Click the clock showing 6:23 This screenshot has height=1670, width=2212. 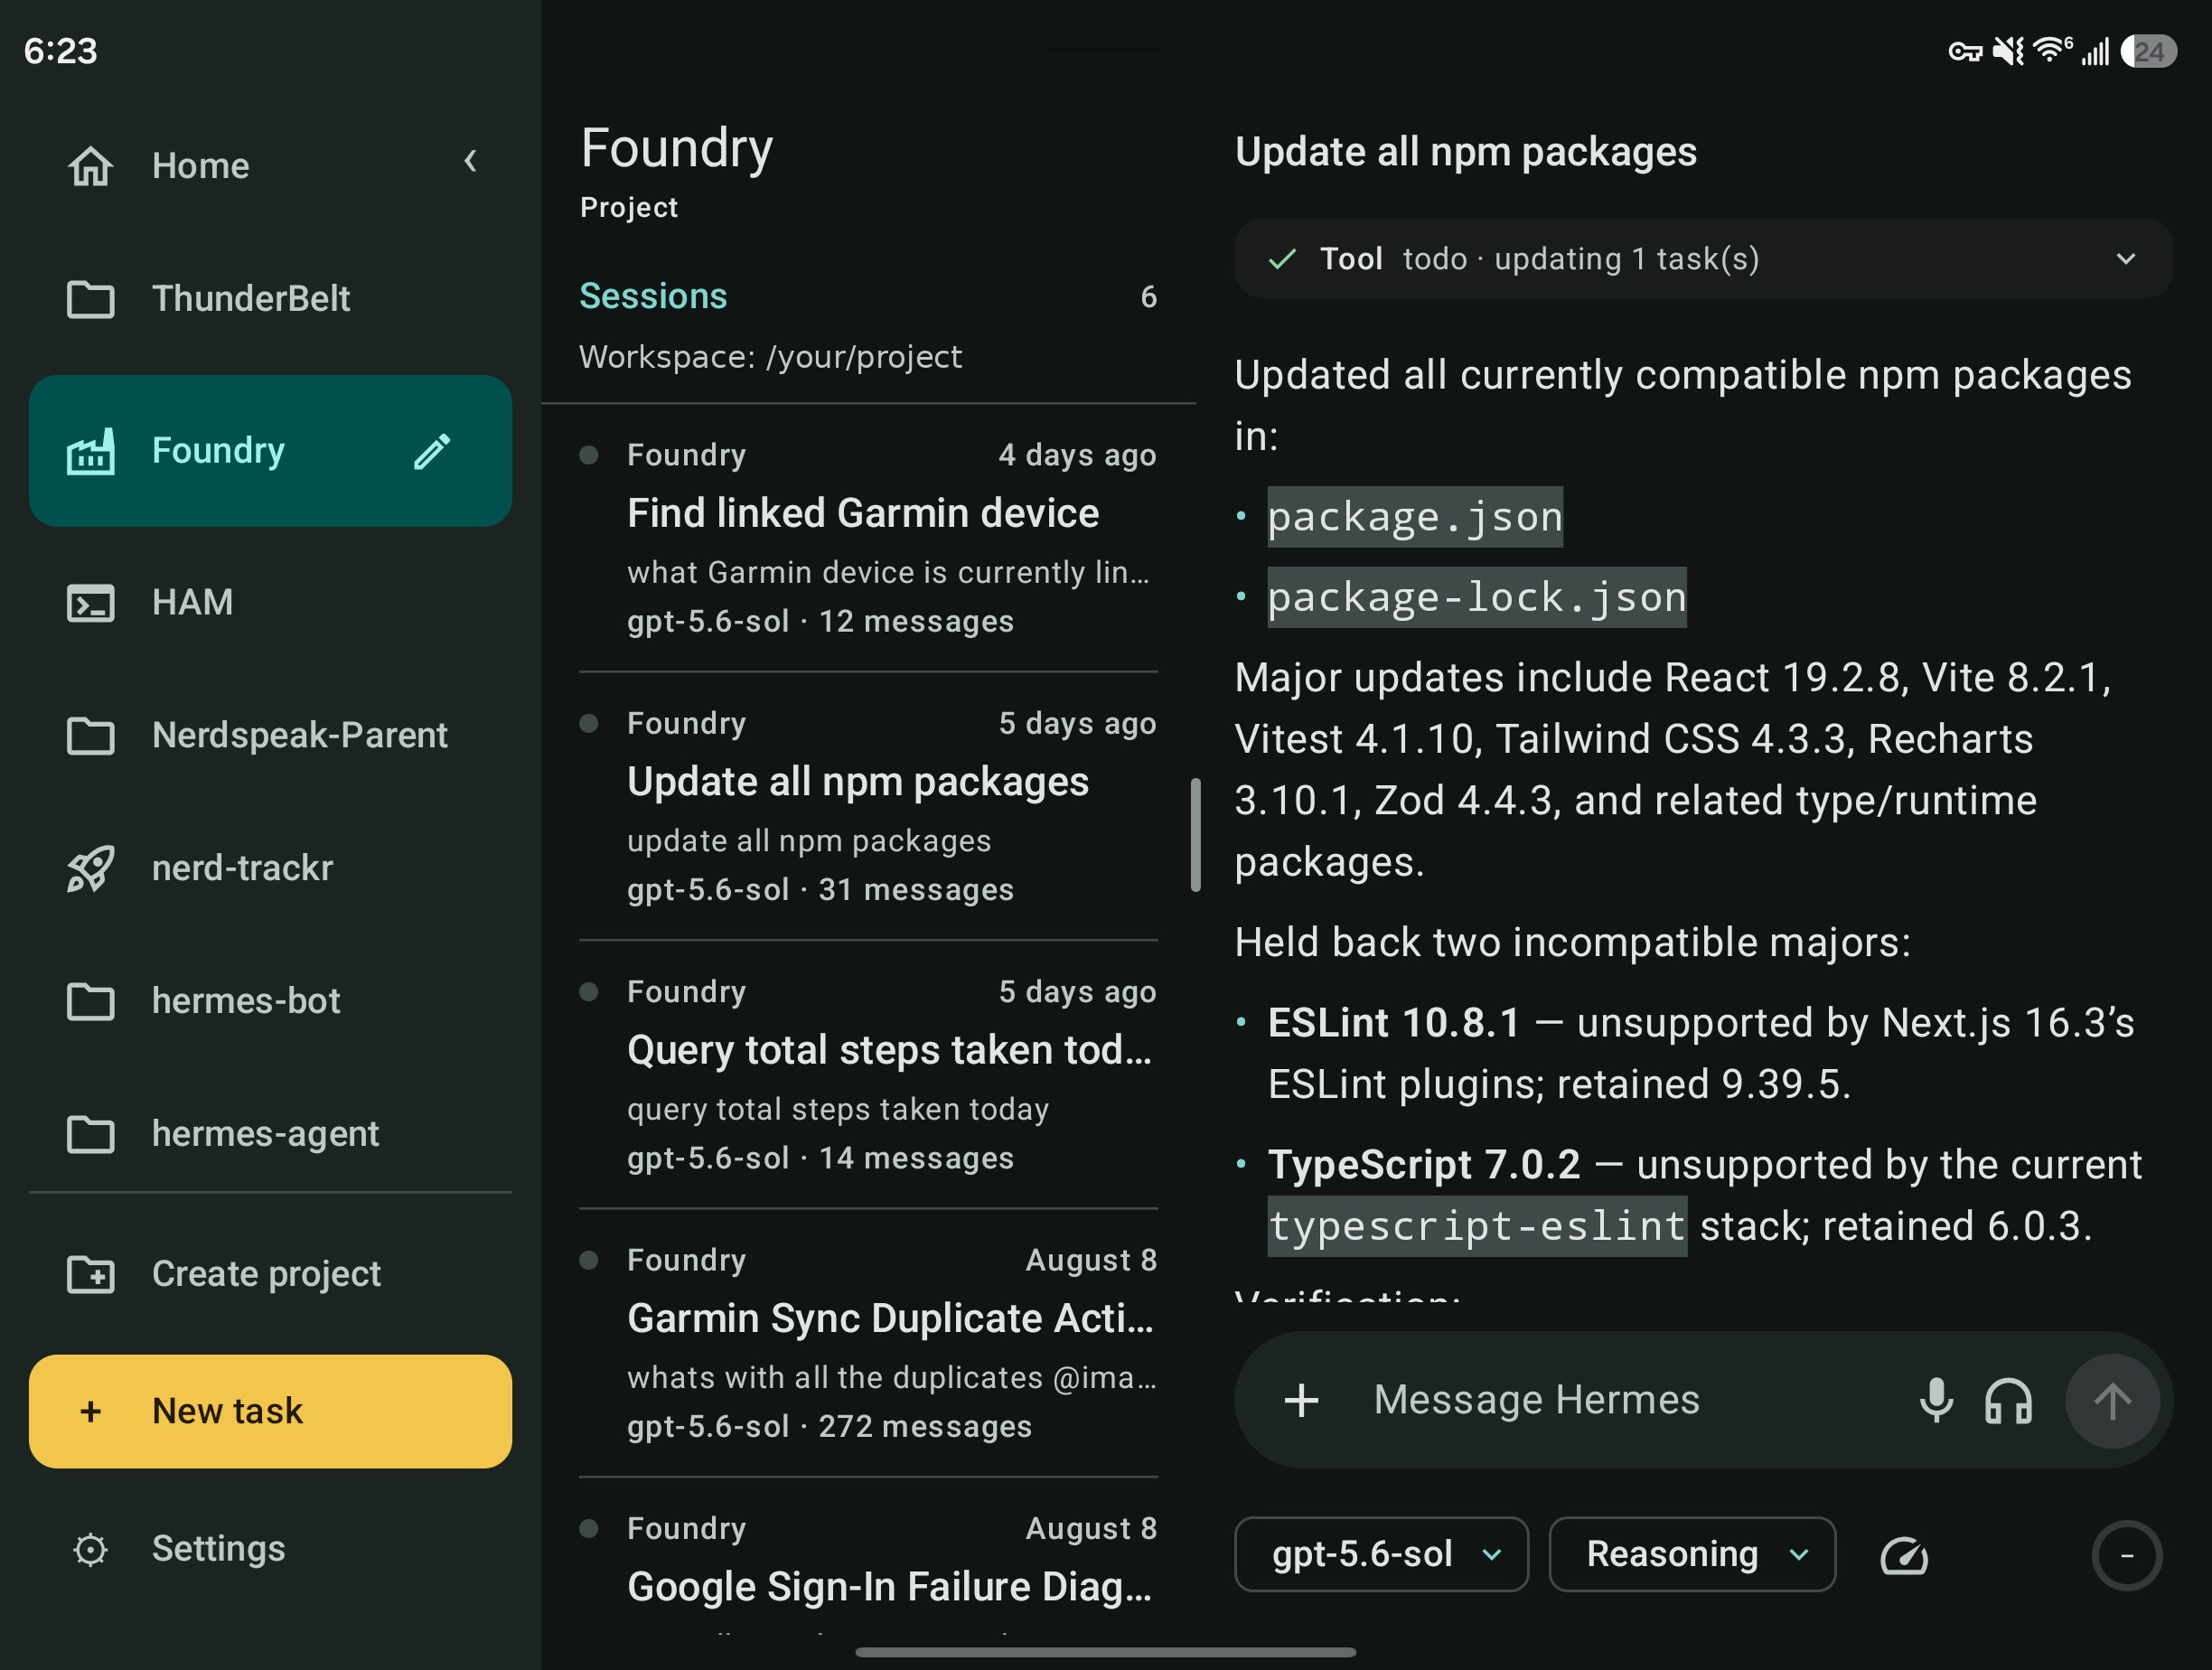[x=61, y=51]
